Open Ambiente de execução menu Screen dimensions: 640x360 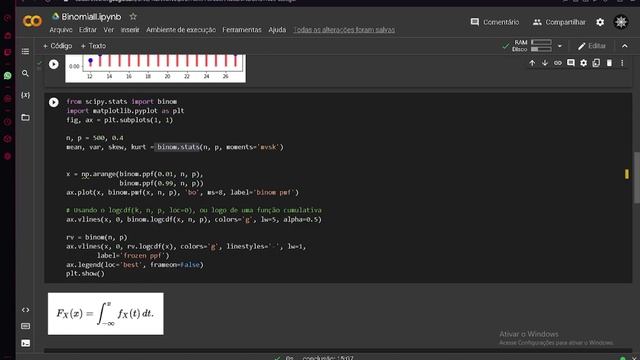(x=181, y=30)
